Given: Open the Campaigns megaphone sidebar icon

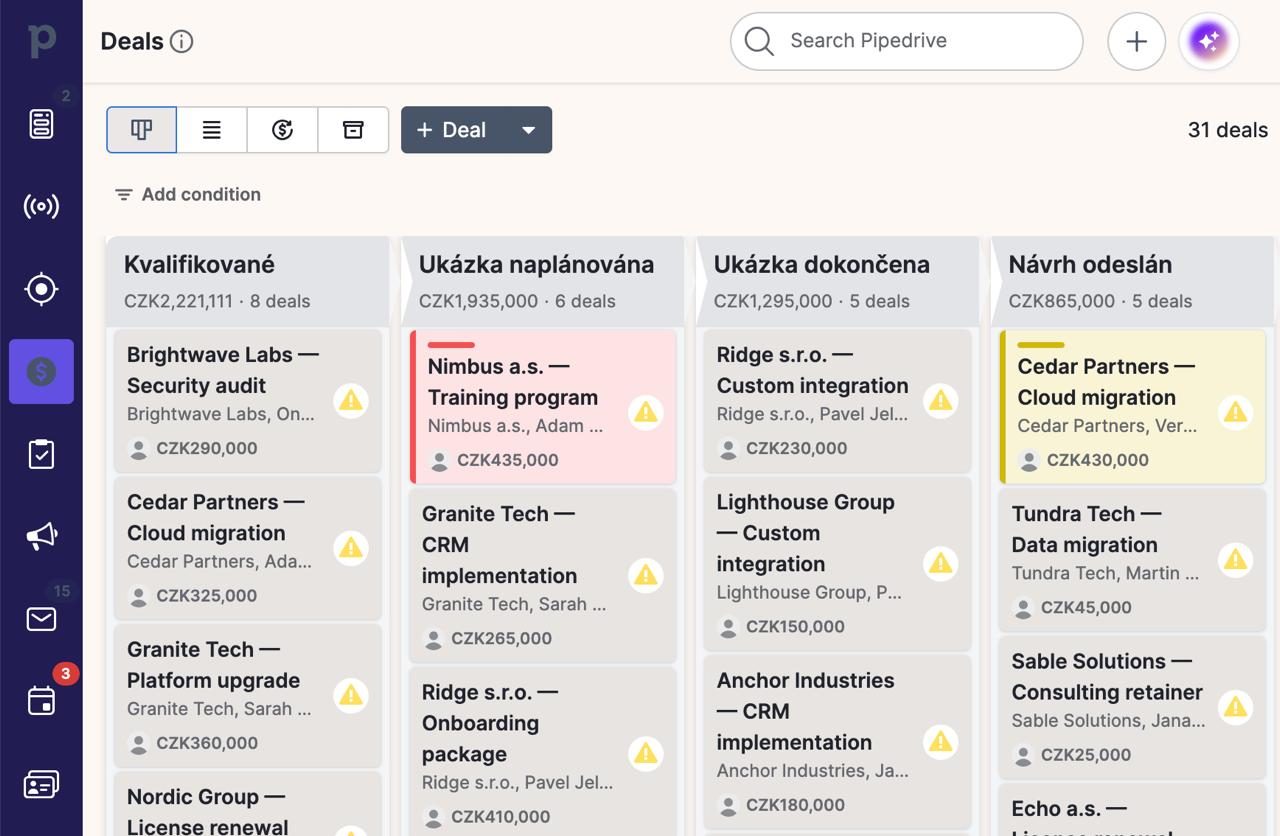Looking at the screenshot, I should (x=41, y=537).
